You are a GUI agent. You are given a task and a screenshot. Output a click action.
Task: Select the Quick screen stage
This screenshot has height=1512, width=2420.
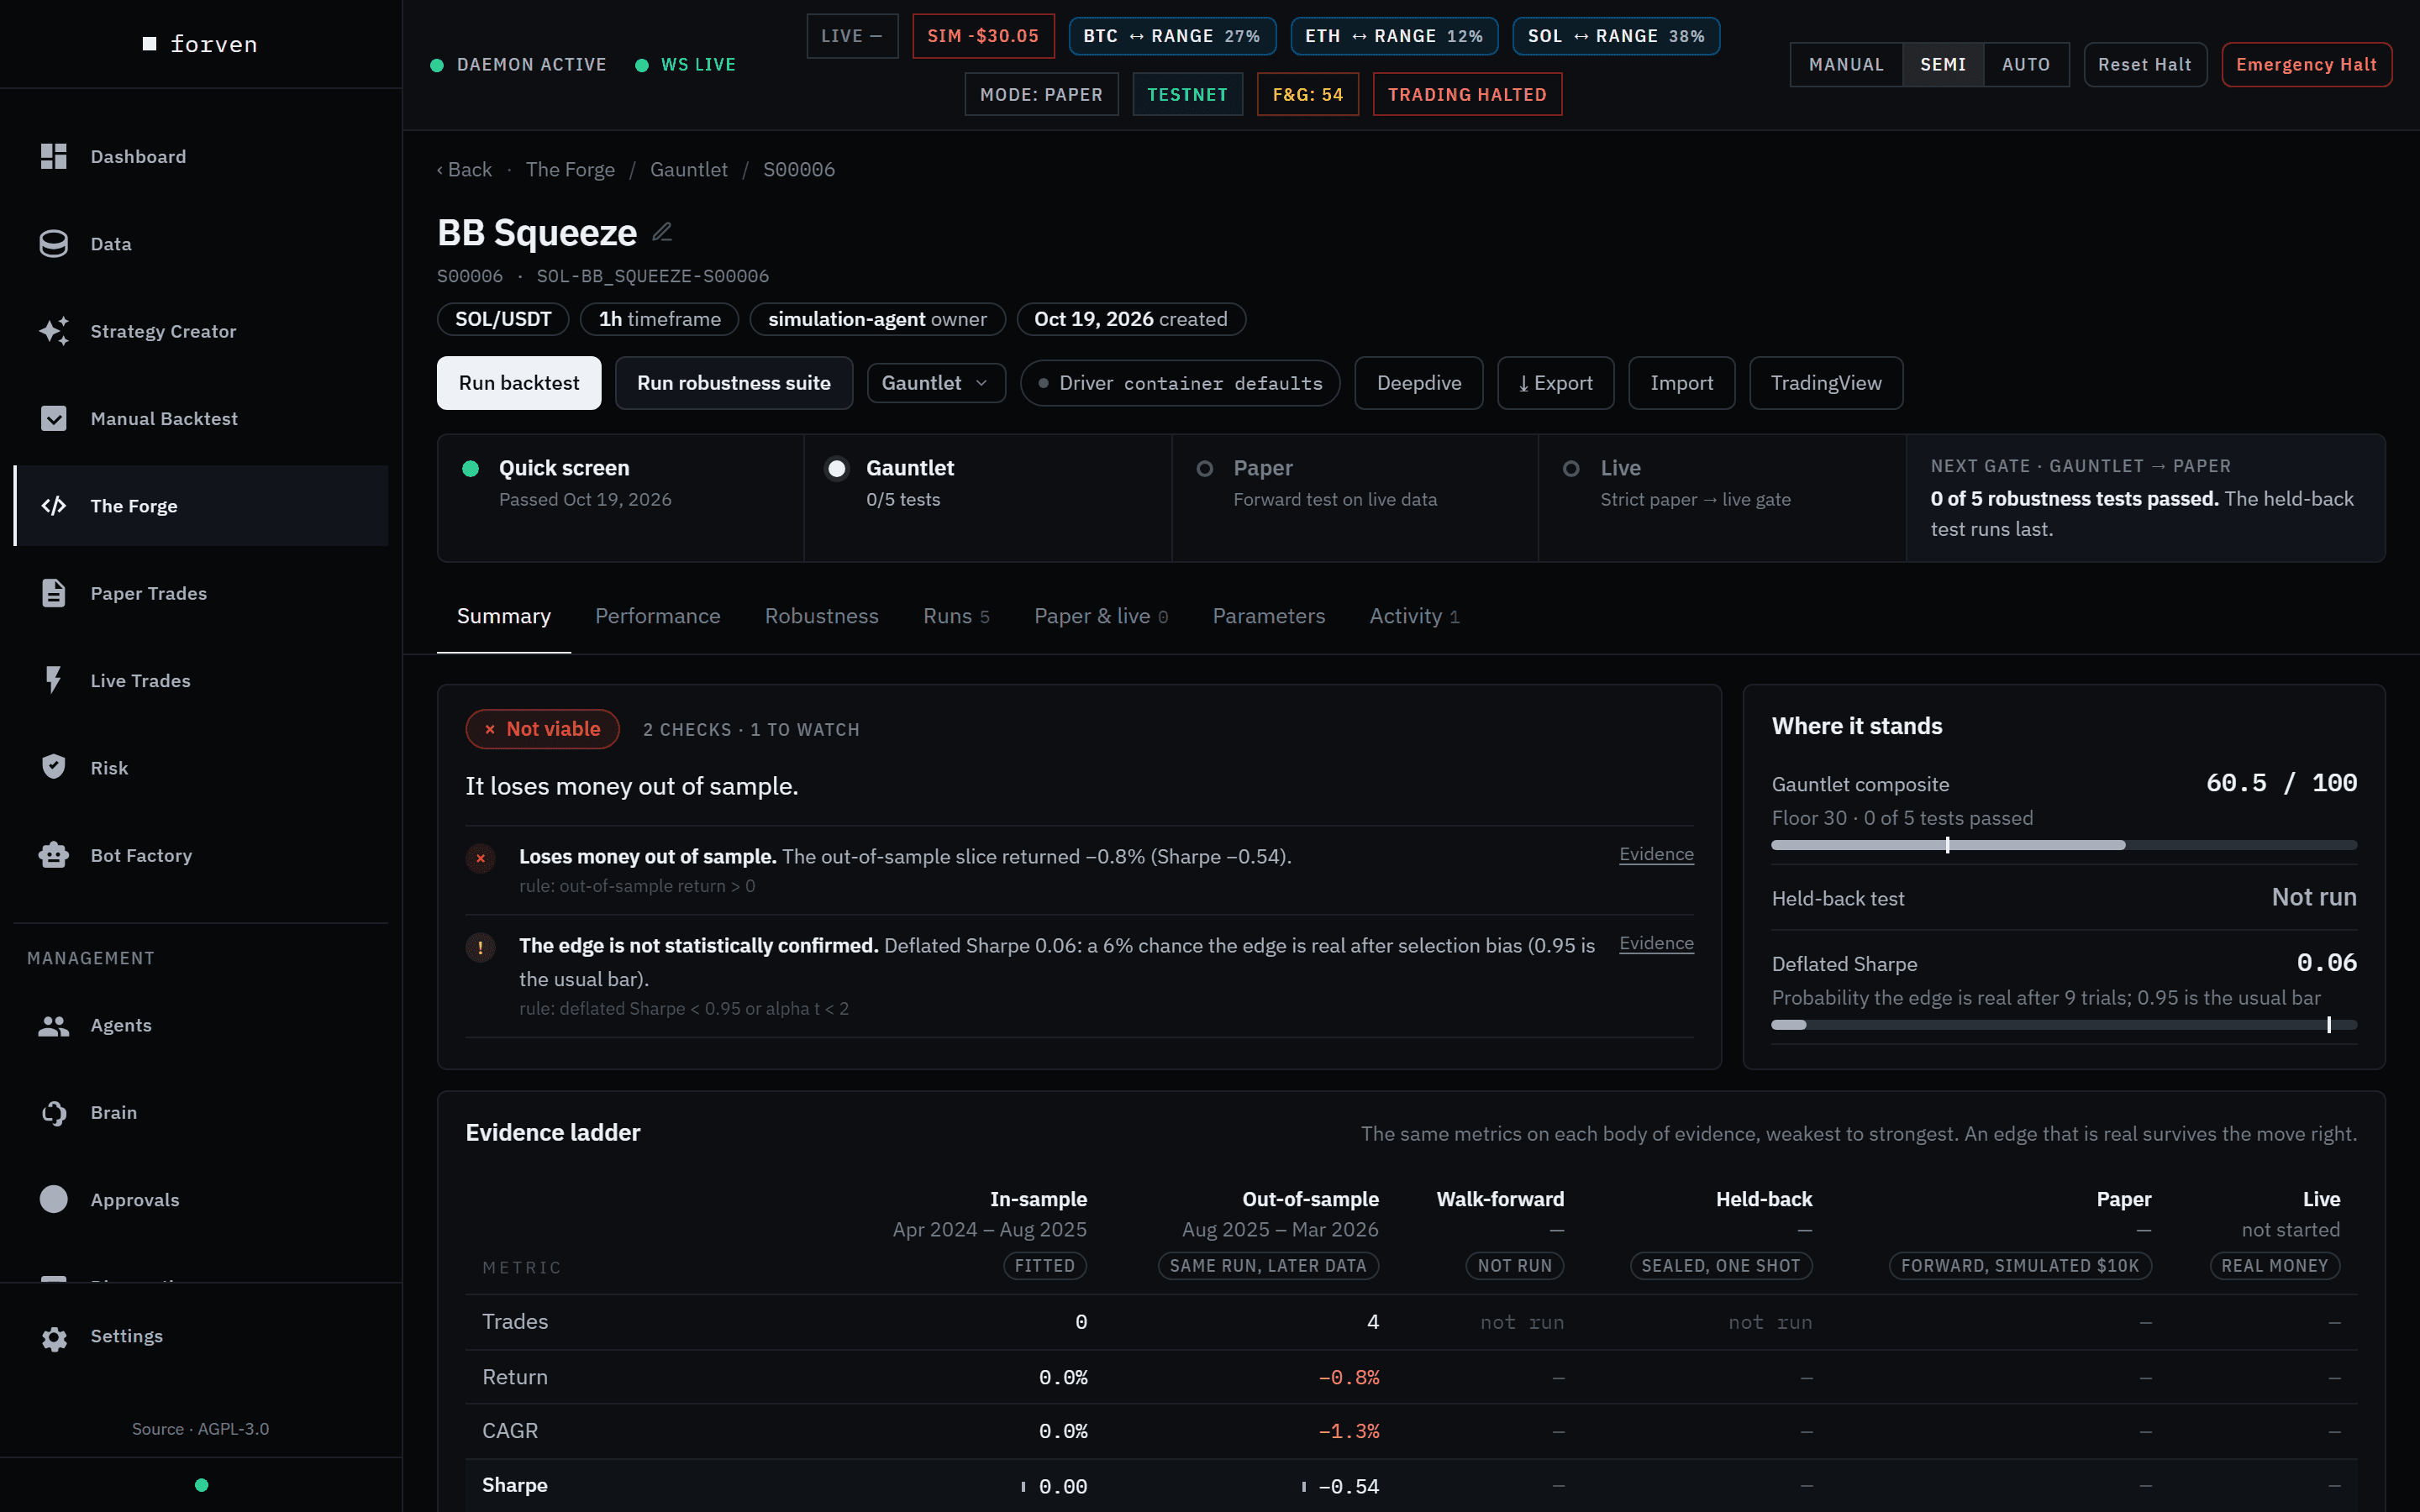[621, 498]
